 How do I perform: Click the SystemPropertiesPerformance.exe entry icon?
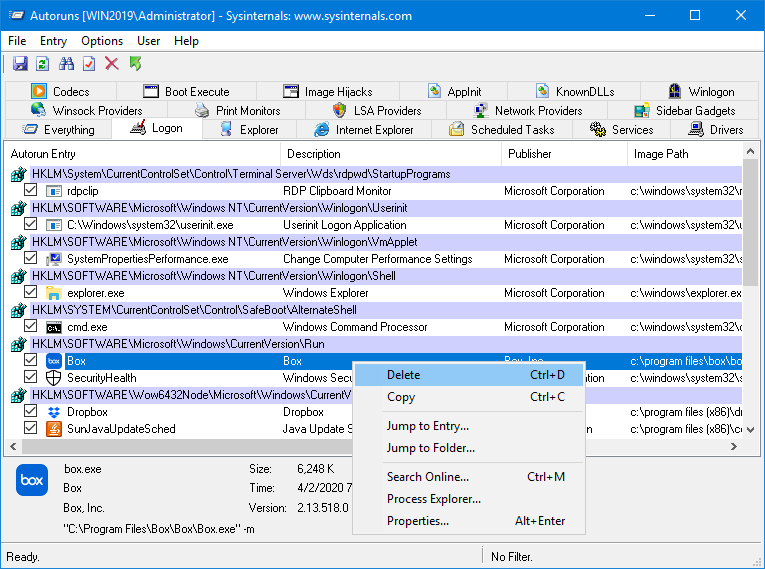(x=54, y=259)
